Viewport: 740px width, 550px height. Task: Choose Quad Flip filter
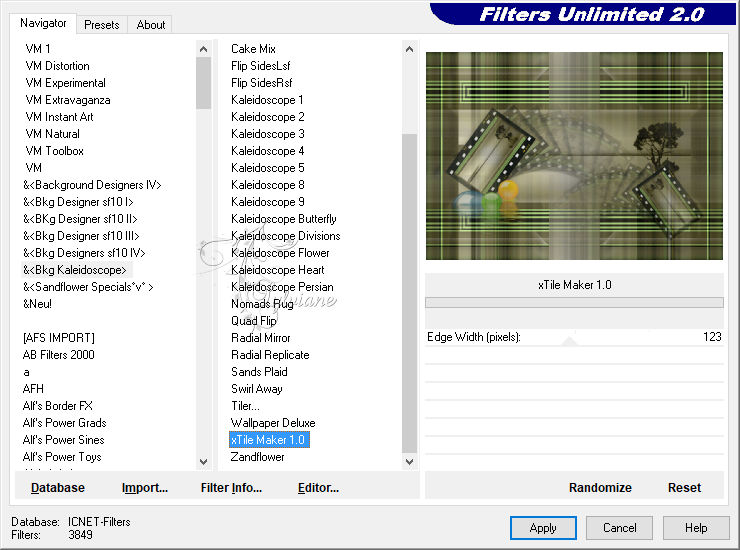tap(253, 321)
